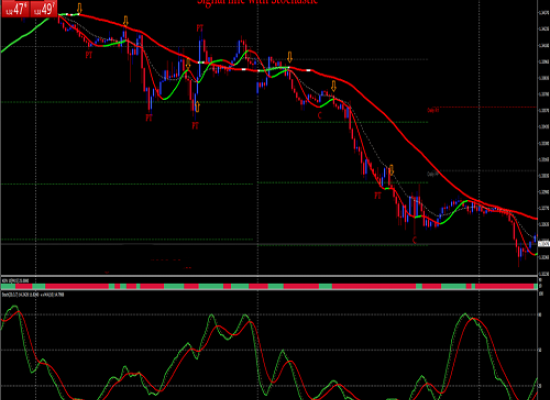The height and width of the screenshot is (400, 550).
Task: Click the orange down arrow nearest the first C label
Action: pyautogui.click(x=334, y=86)
